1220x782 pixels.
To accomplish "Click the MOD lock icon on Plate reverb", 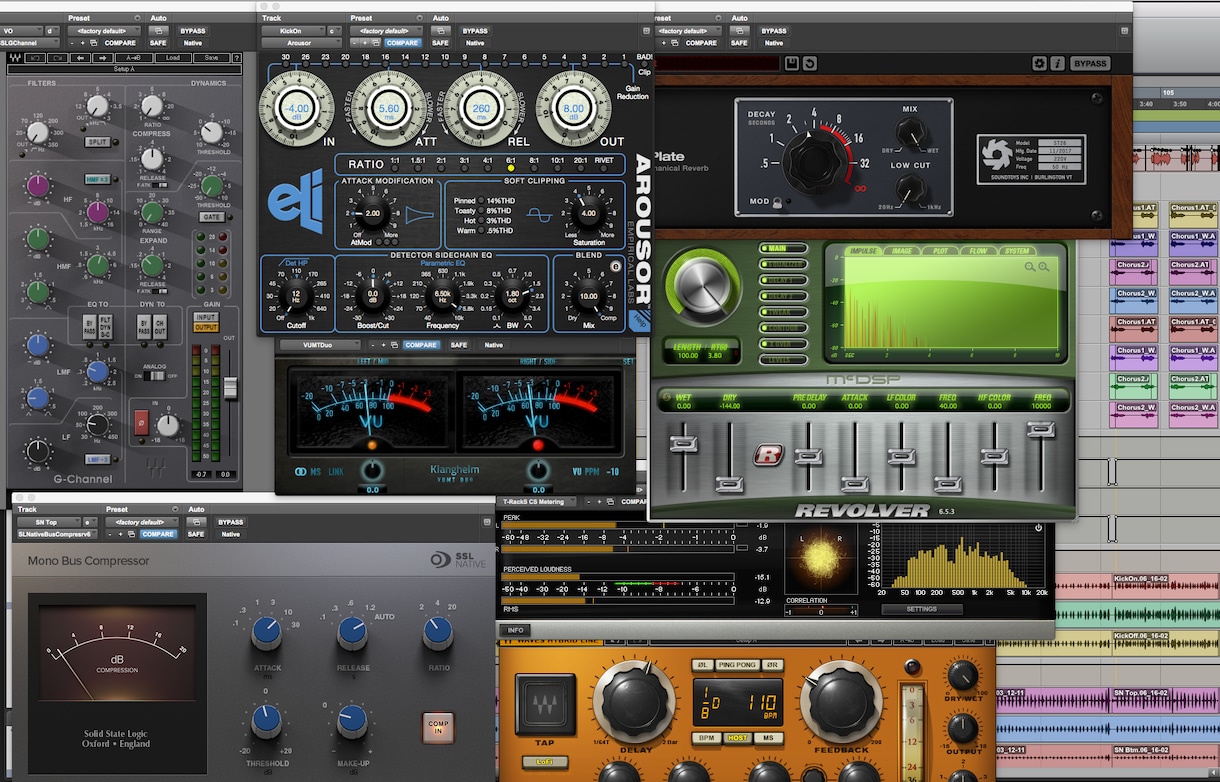I will 778,201.
